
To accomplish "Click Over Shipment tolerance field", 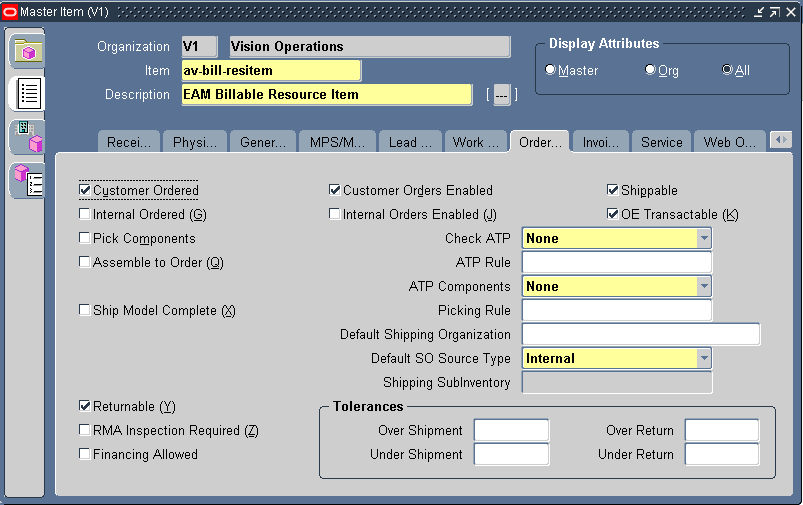I will tap(511, 430).
